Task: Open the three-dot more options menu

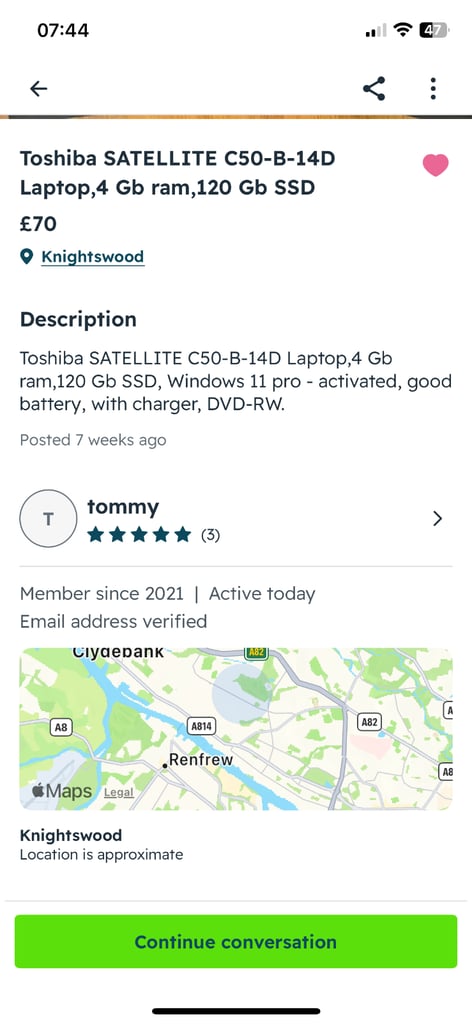Action: click(x=433, y=89)
